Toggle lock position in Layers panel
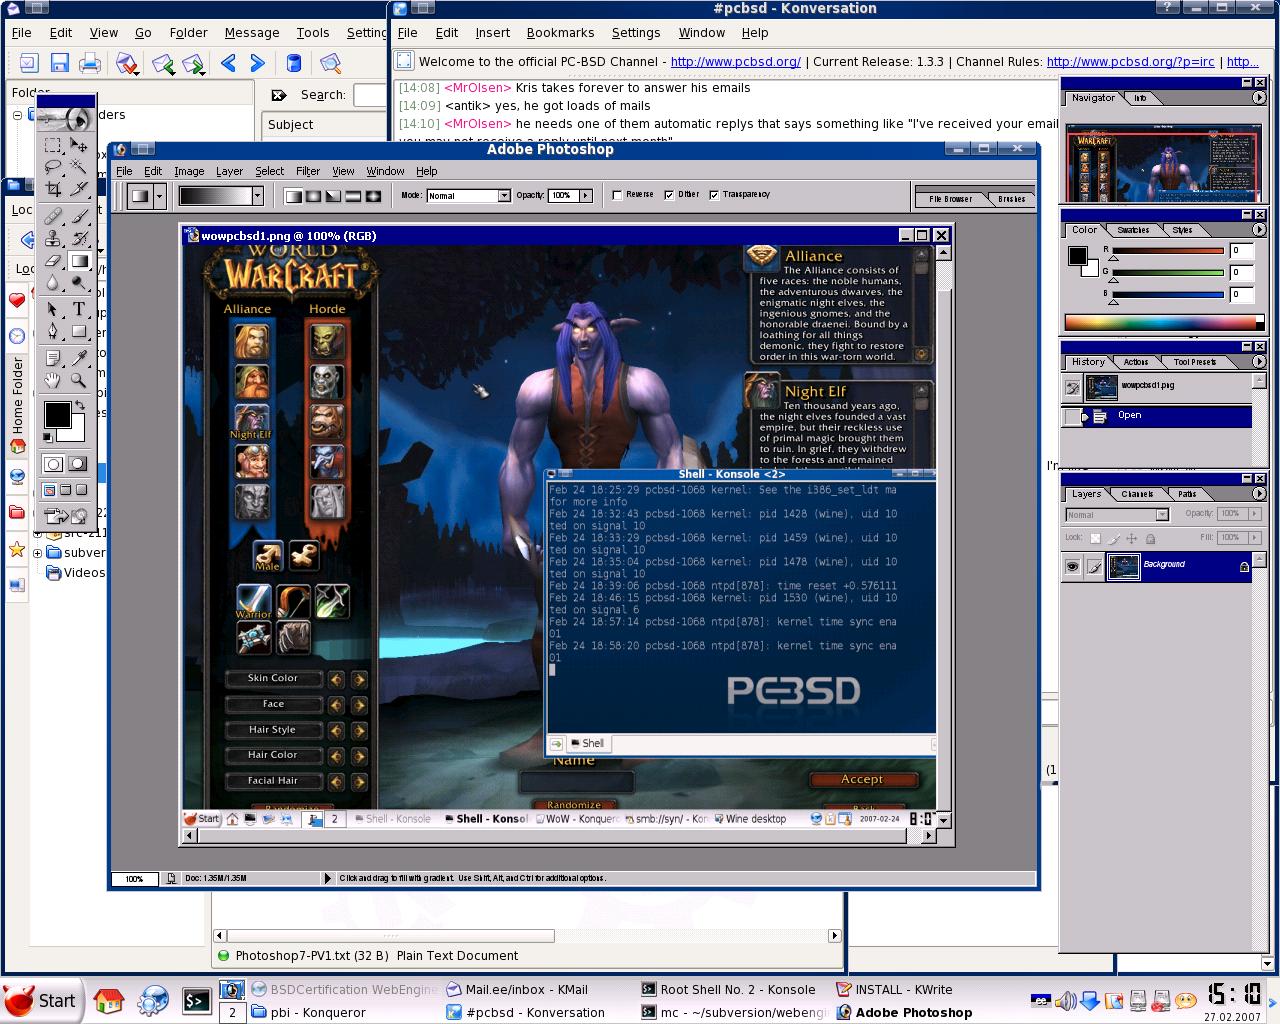The width and height of the screenshot is (1280, 1024). pyautogui.click(x=1132, y=538)
